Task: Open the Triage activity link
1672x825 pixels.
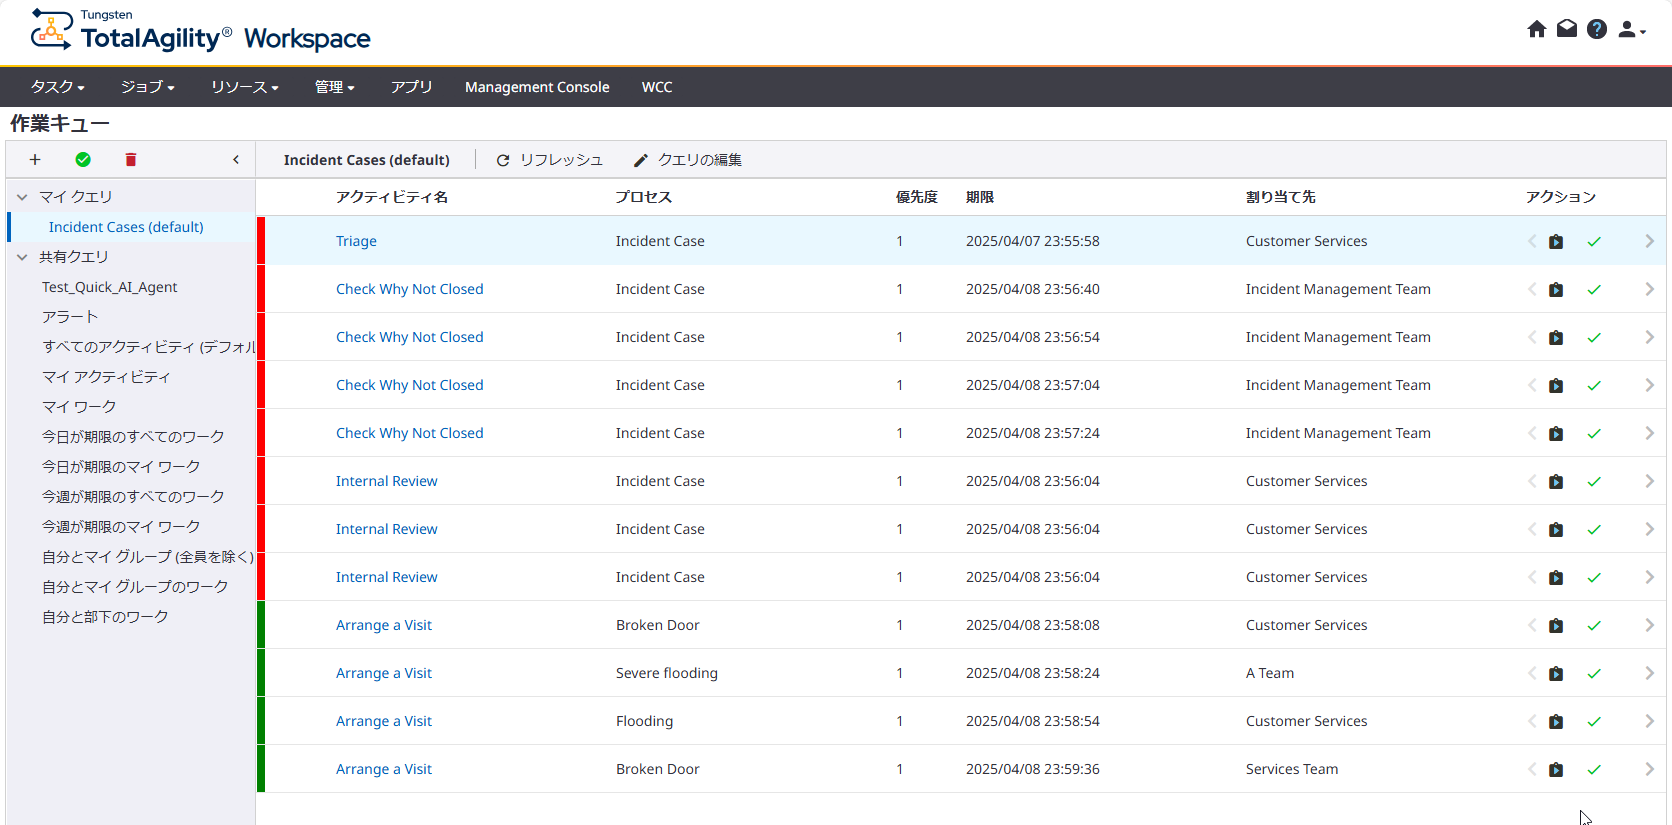Action: pyautogui.click(x=356, y=241)
